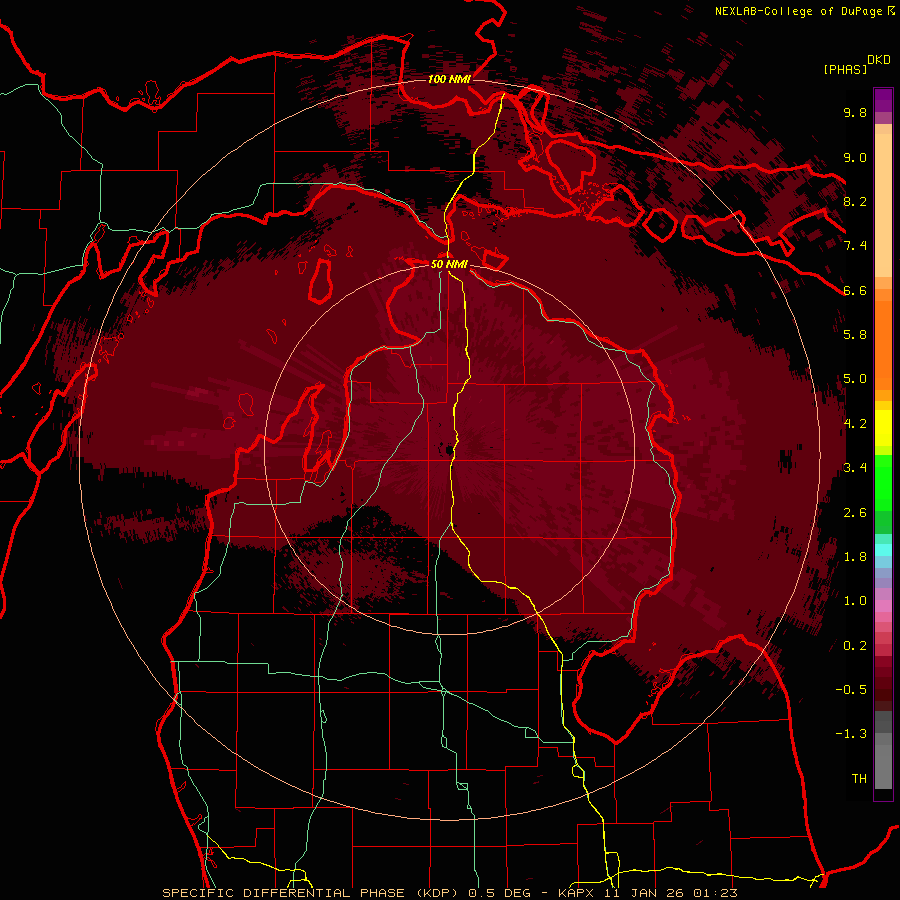Click the 5.8 color scale label
The height and width of the screenshot is (900, 900).
[855, 334]
